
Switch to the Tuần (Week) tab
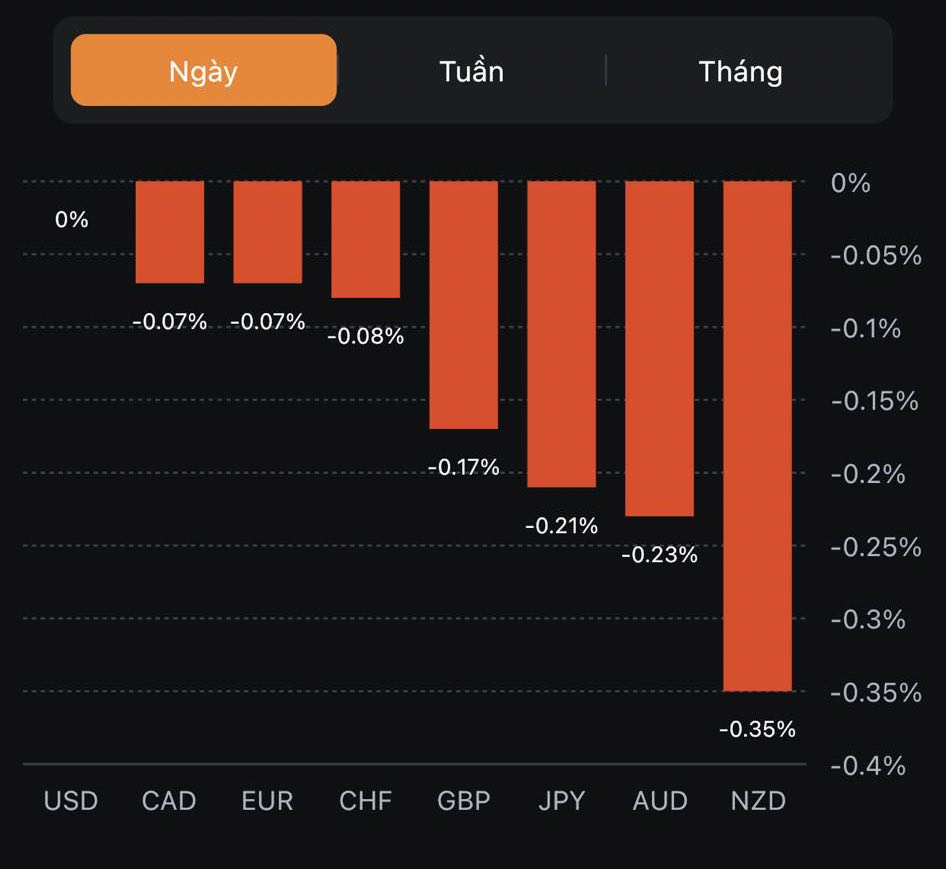tap(471, 71)
